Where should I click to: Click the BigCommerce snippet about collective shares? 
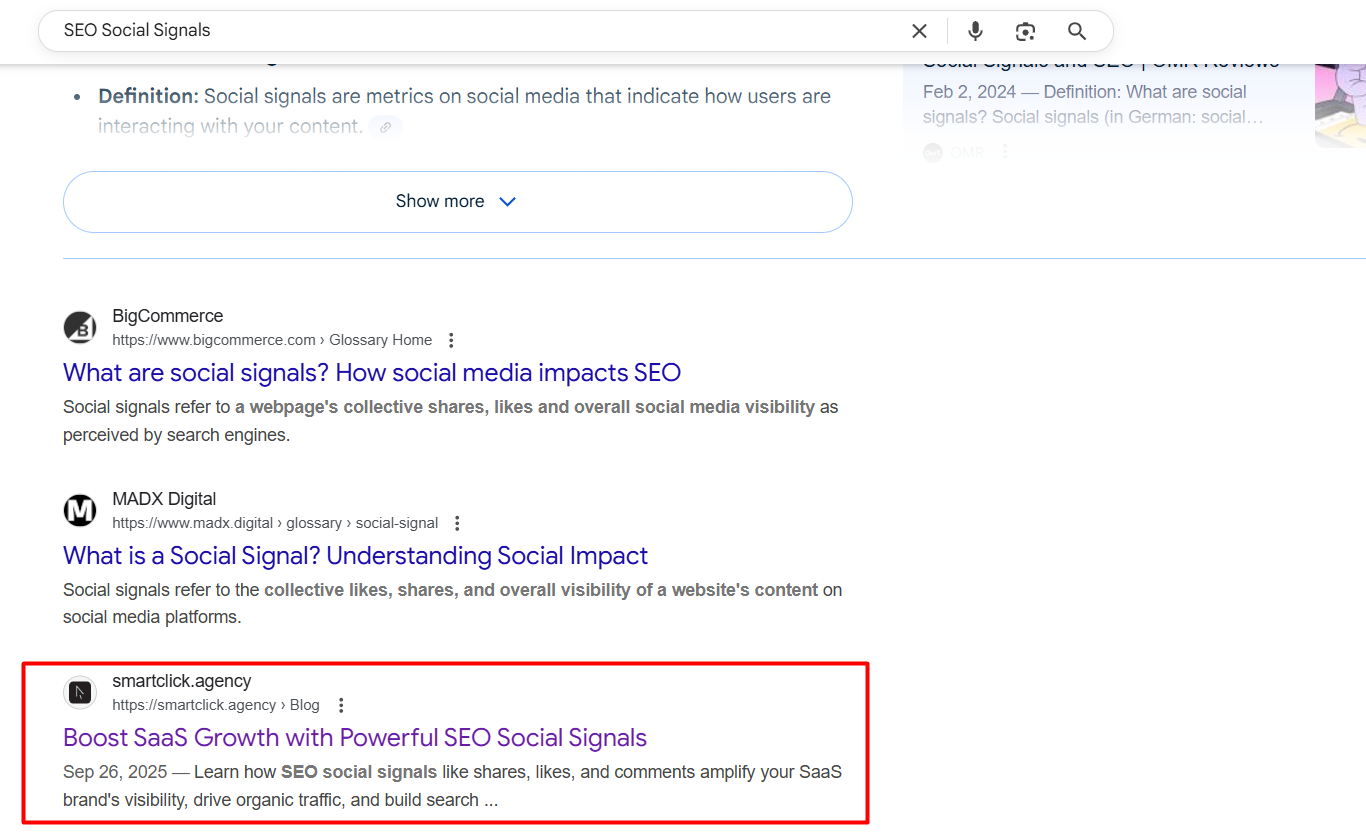451,421
